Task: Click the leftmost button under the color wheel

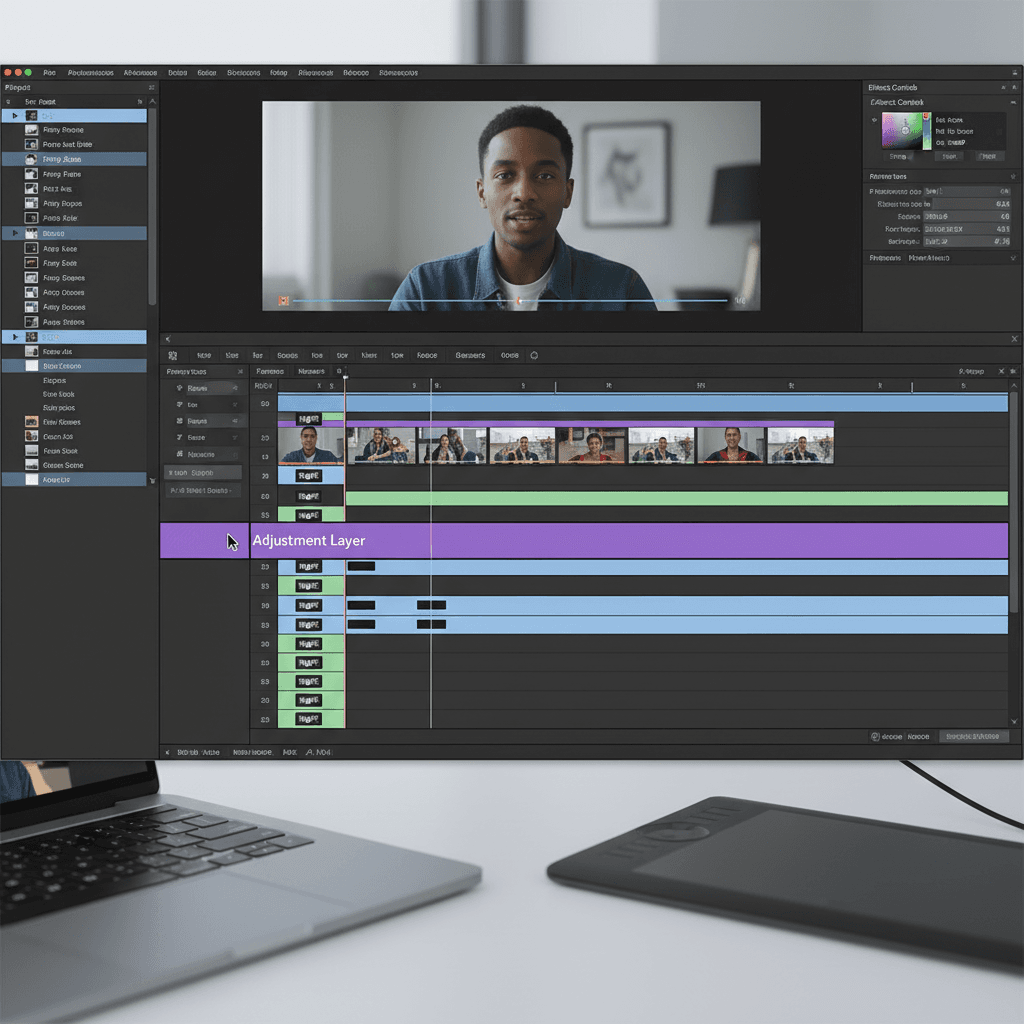Action: pos(898,156)
